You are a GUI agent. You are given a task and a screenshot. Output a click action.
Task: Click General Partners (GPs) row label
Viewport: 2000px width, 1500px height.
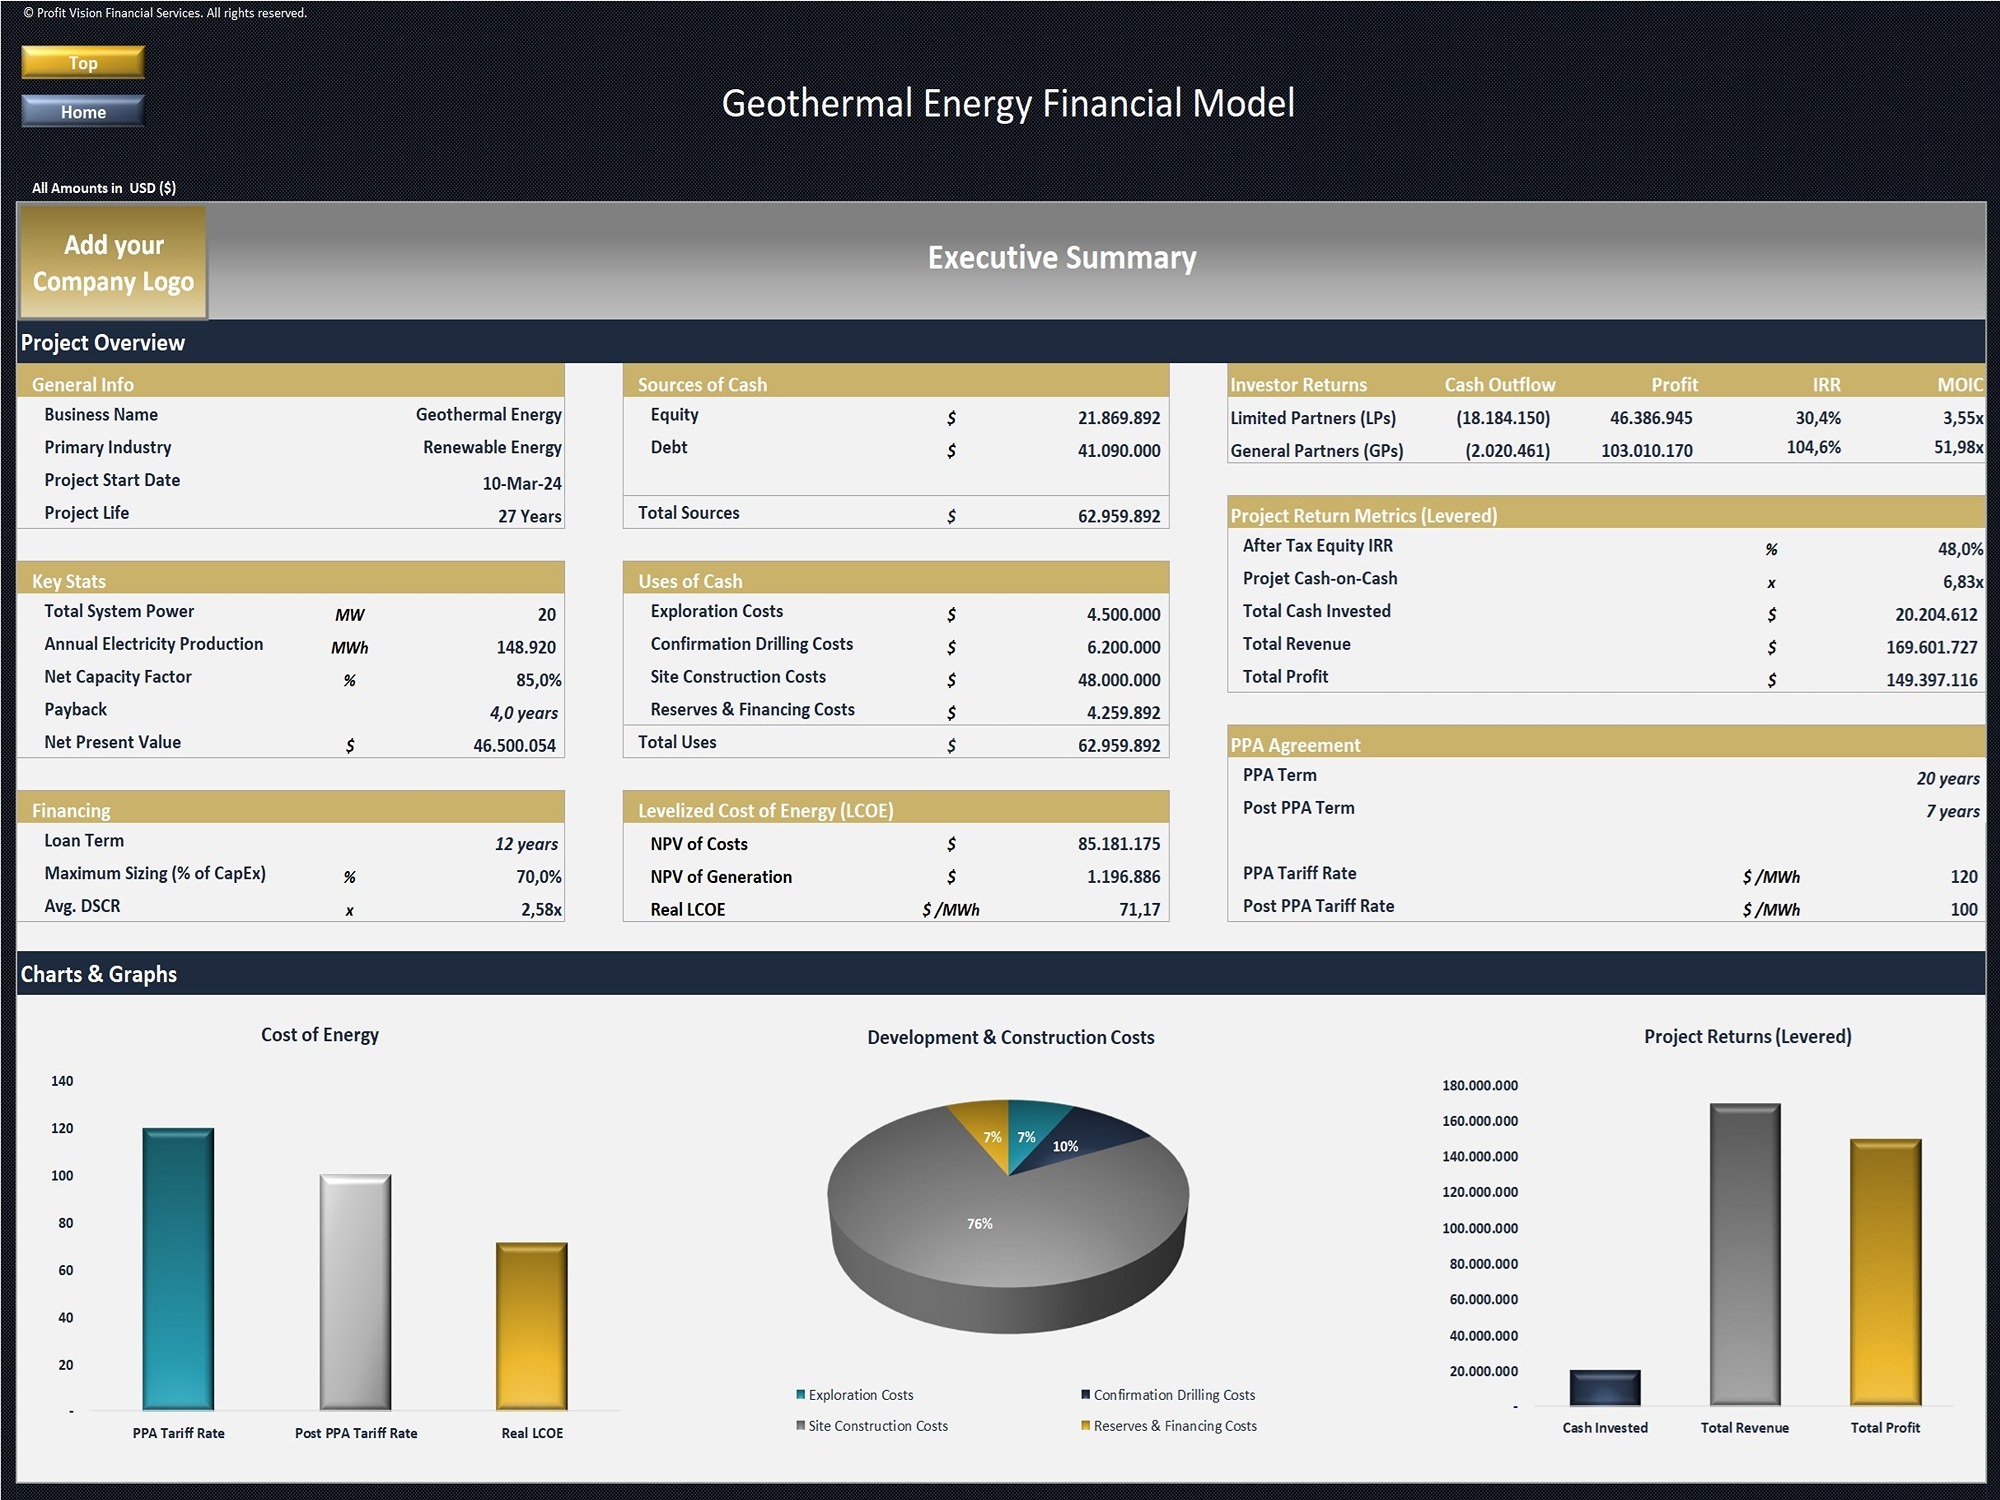1317,451
